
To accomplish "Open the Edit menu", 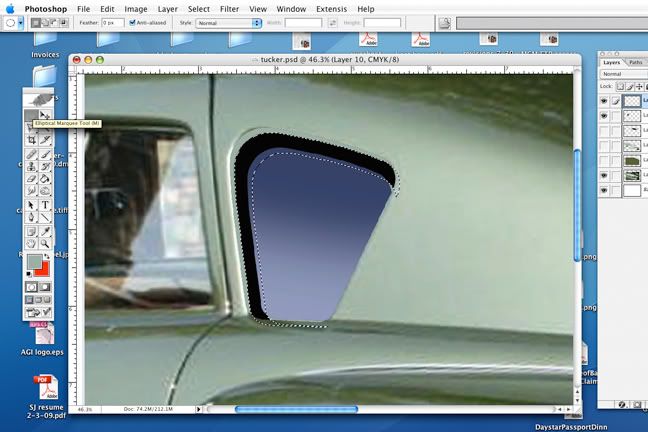I will click(107, 9).
